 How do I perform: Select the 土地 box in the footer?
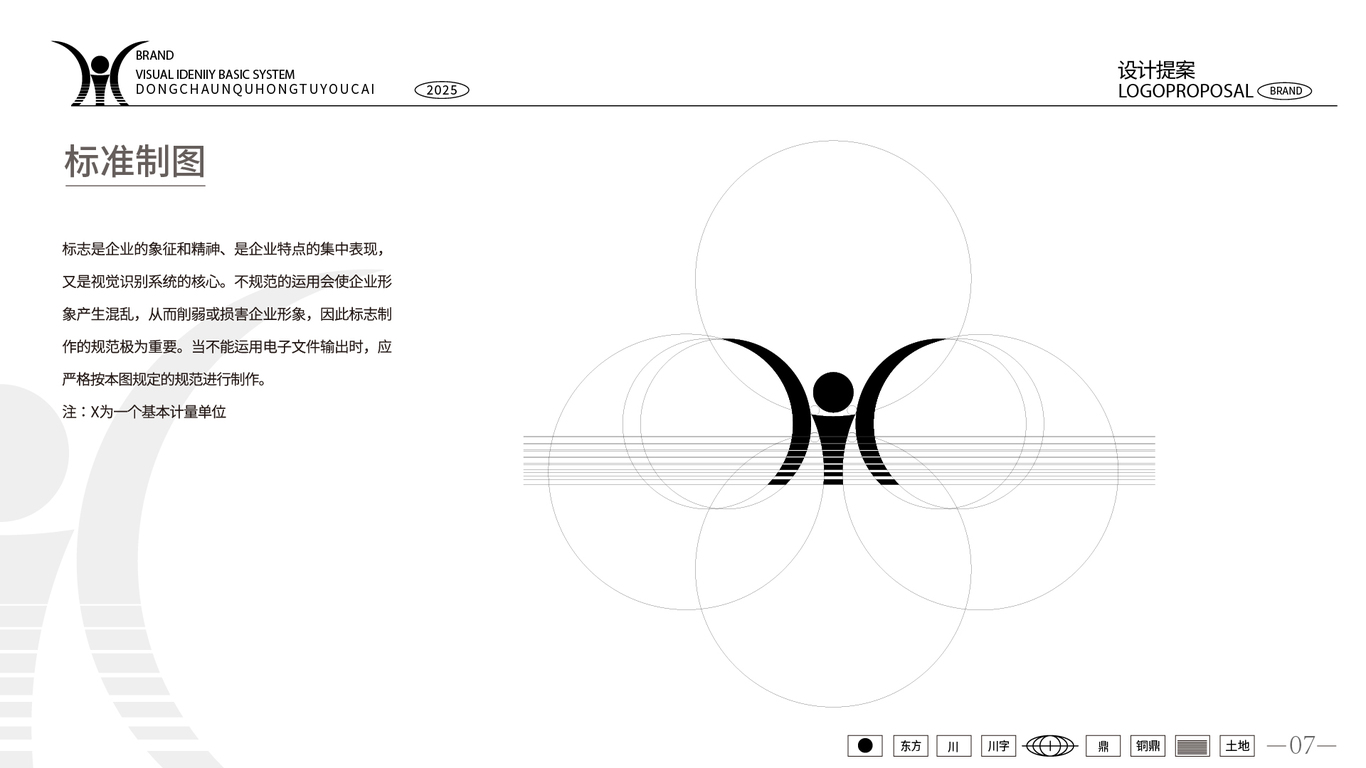(1237, 746)
